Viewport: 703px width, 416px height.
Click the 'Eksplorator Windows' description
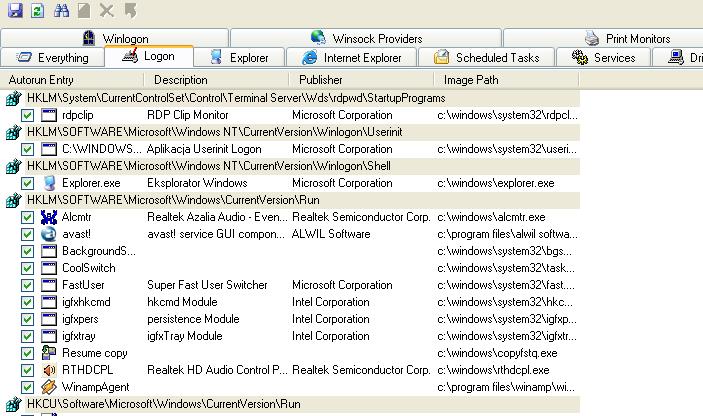coord(197,183)
